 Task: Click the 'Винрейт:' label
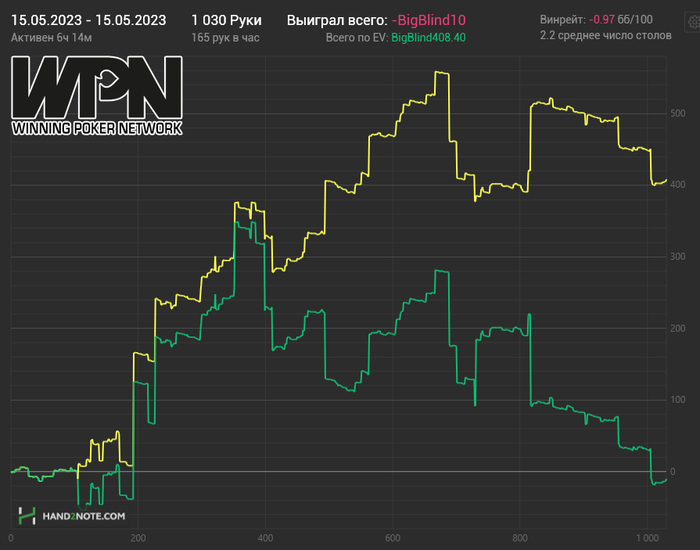pos(562,20)
